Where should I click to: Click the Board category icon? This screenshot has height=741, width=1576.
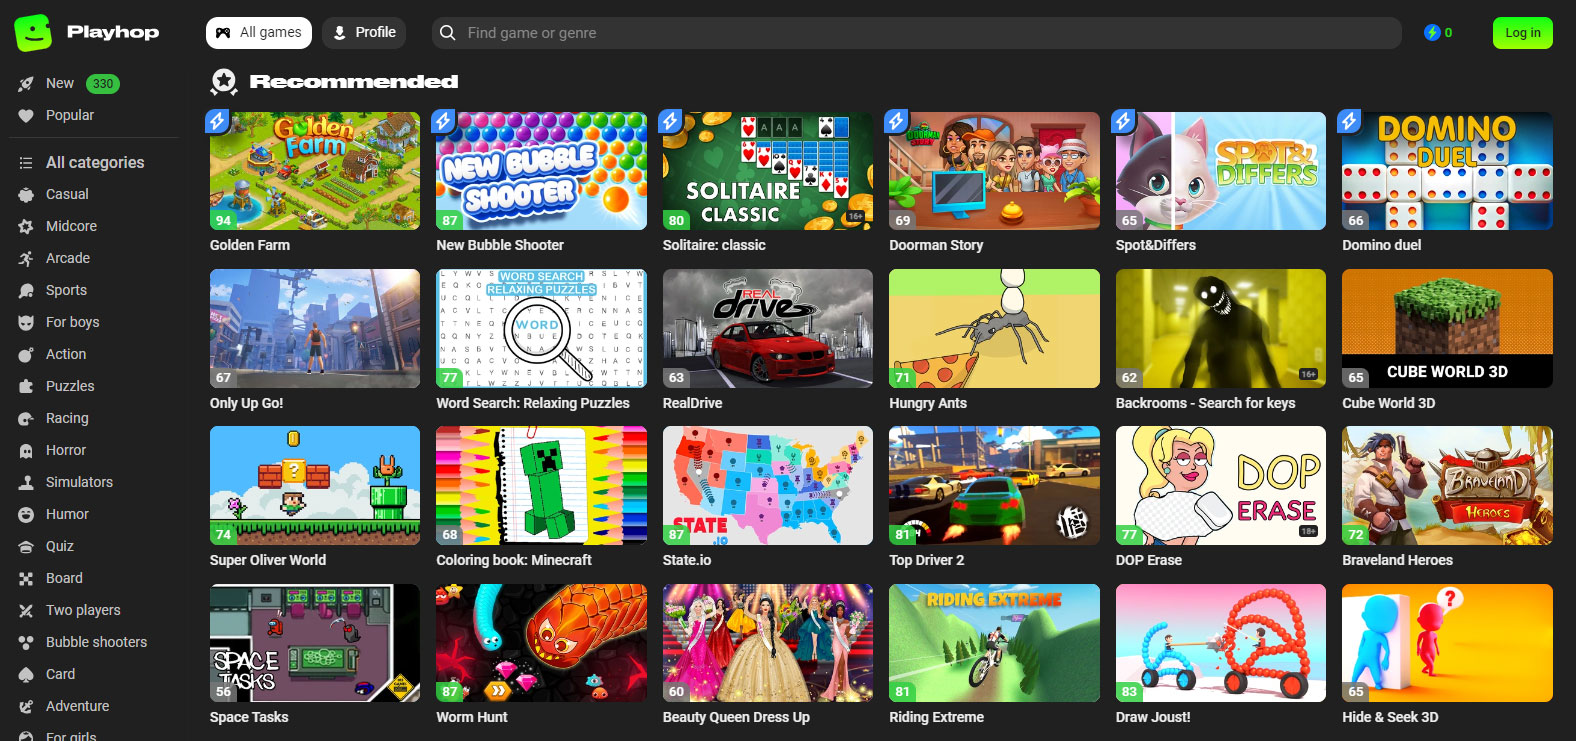[26, 579]
